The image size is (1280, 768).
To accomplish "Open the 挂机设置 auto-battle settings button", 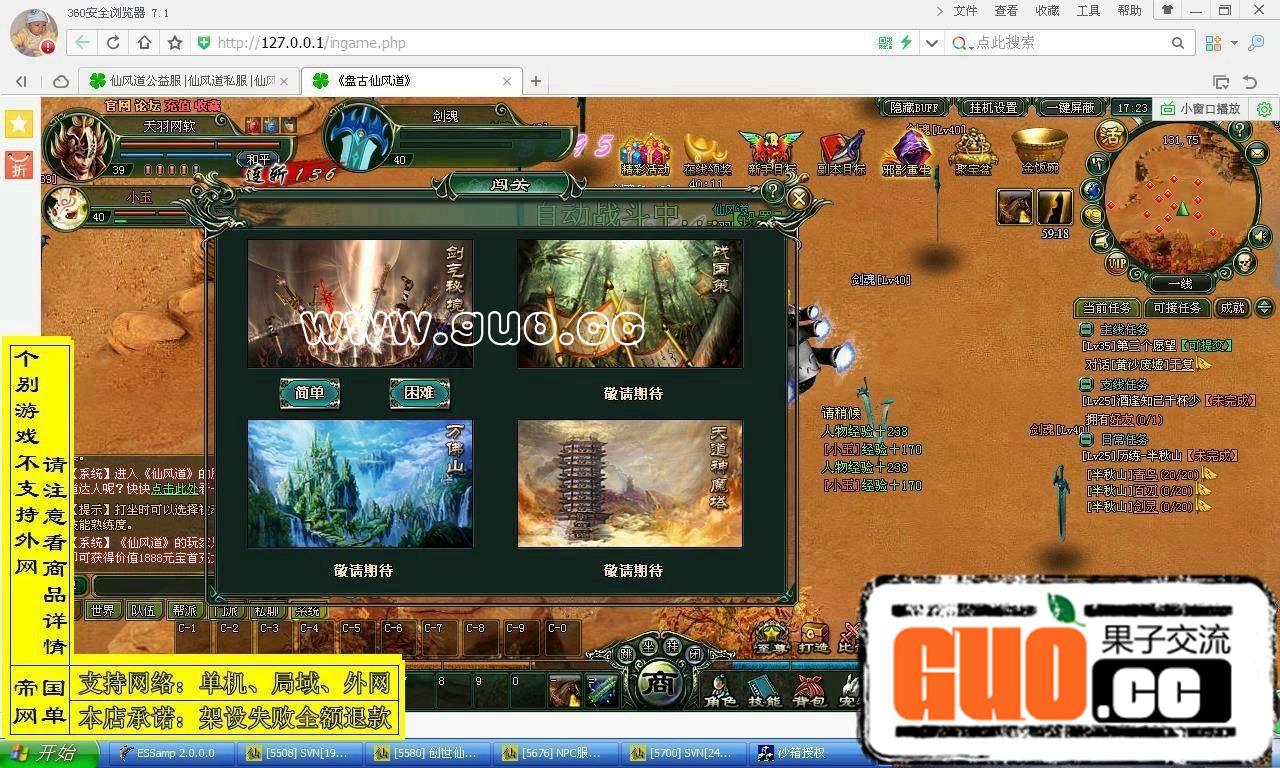I will click(x=992, y=107).
